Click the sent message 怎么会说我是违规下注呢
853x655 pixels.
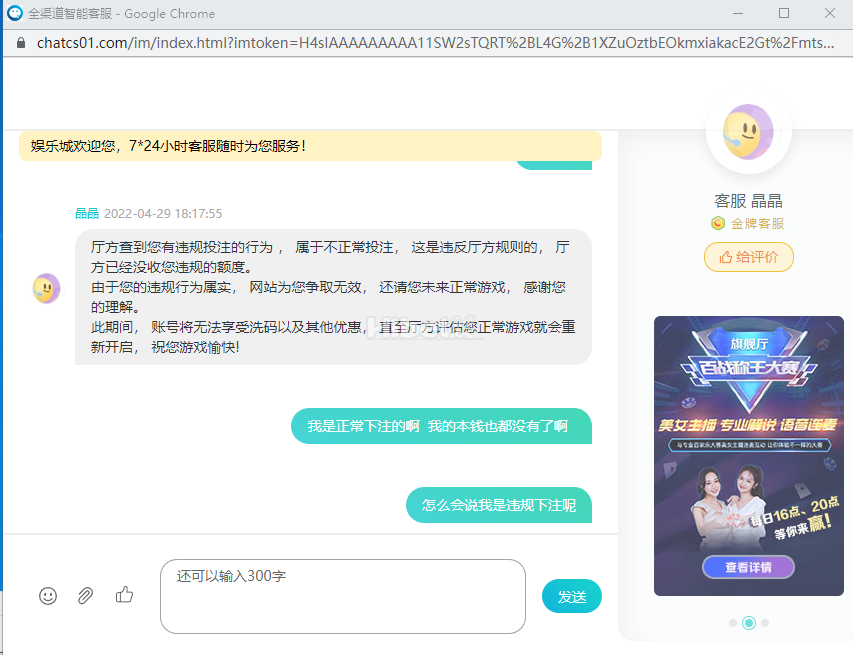tap(499, 506)
